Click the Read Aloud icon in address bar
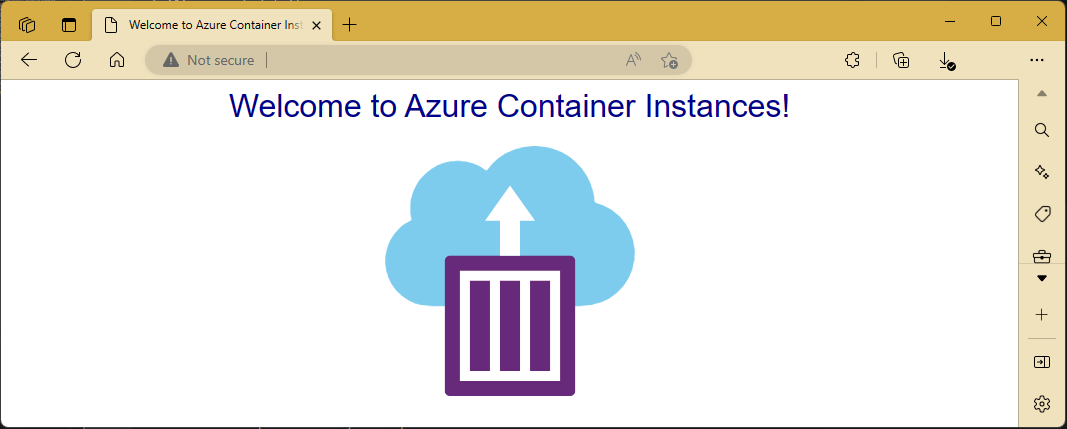Image resolution: width=1067 pixels, height=429 pixels. tap(633, 60)
